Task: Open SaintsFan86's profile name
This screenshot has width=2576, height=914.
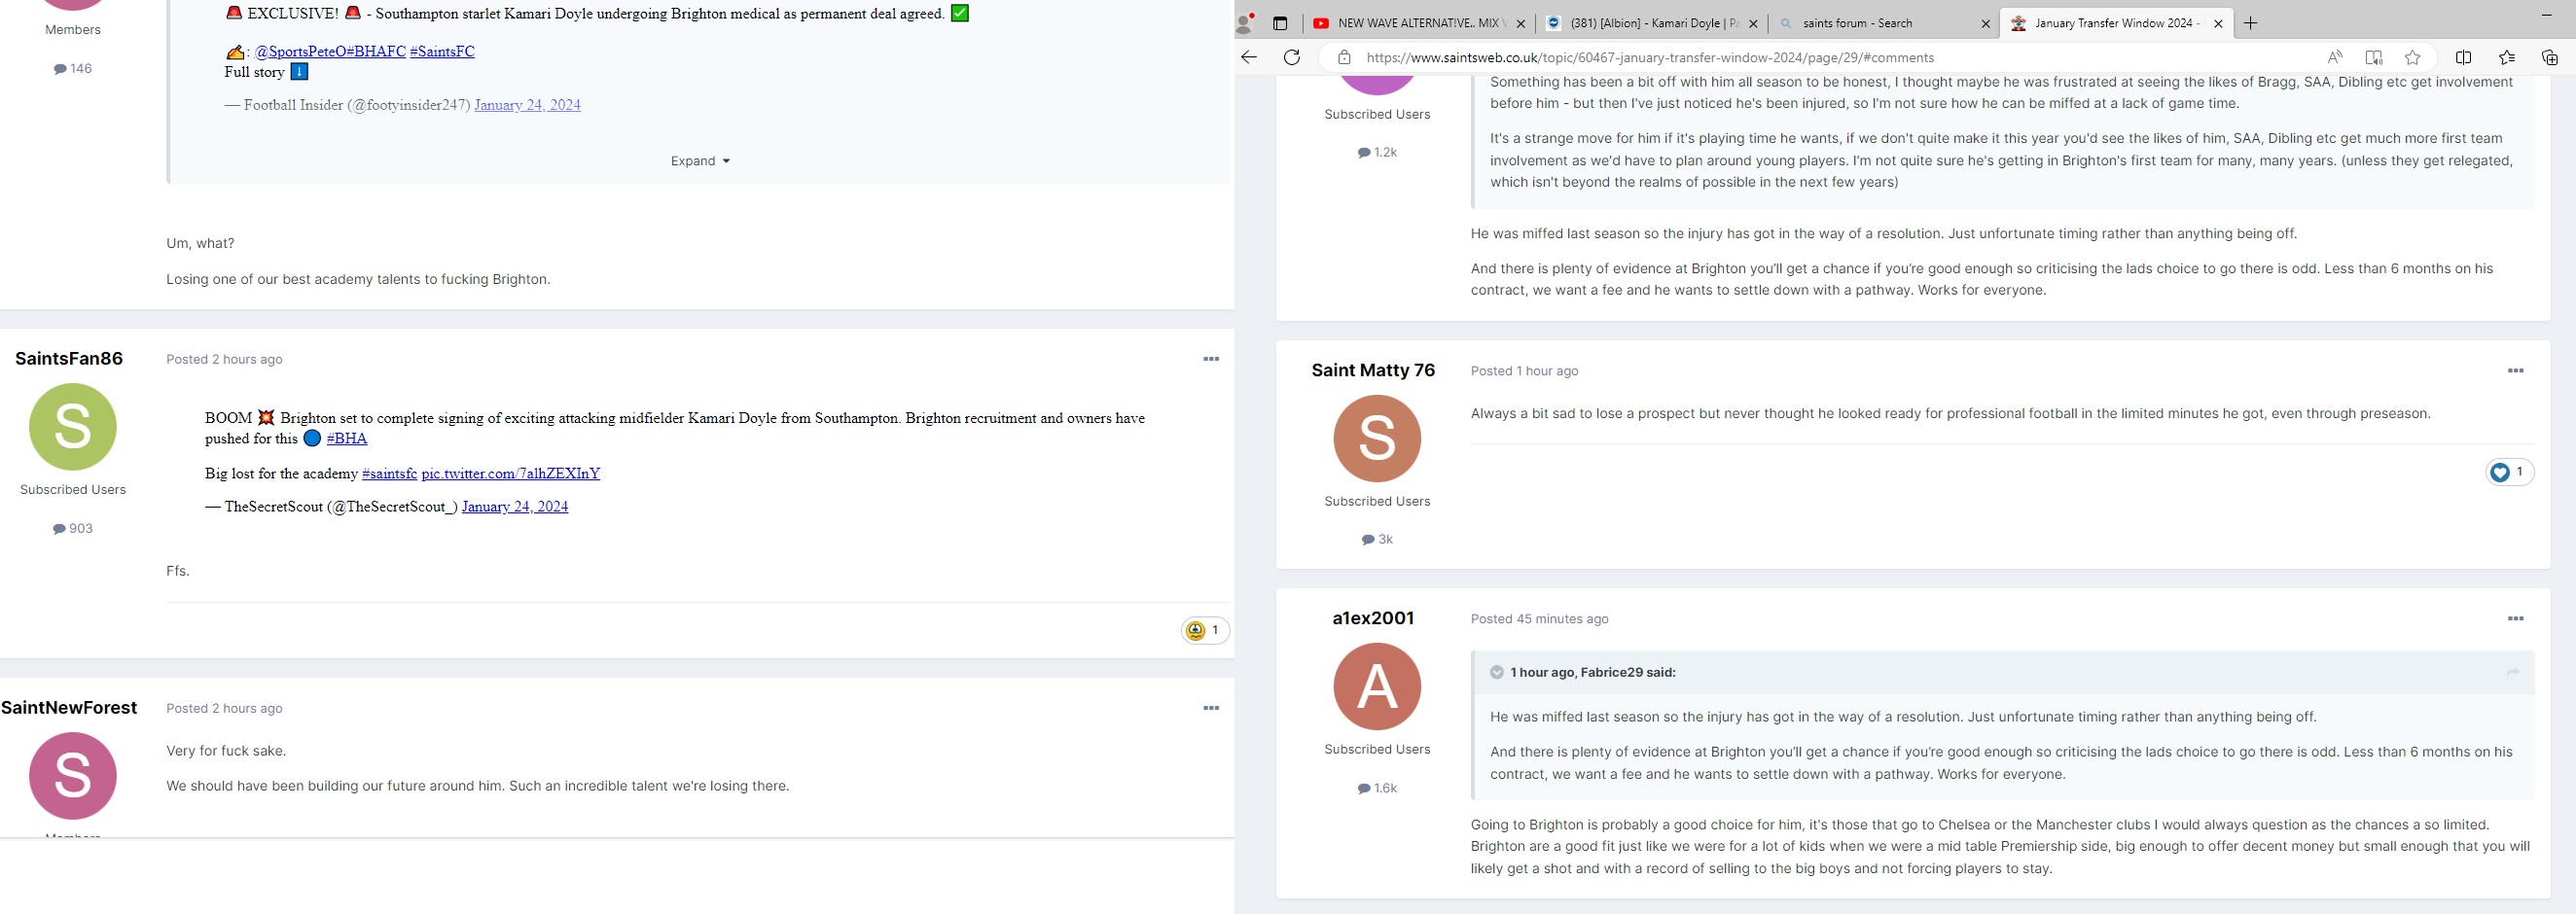Action: tap(69, 358)
